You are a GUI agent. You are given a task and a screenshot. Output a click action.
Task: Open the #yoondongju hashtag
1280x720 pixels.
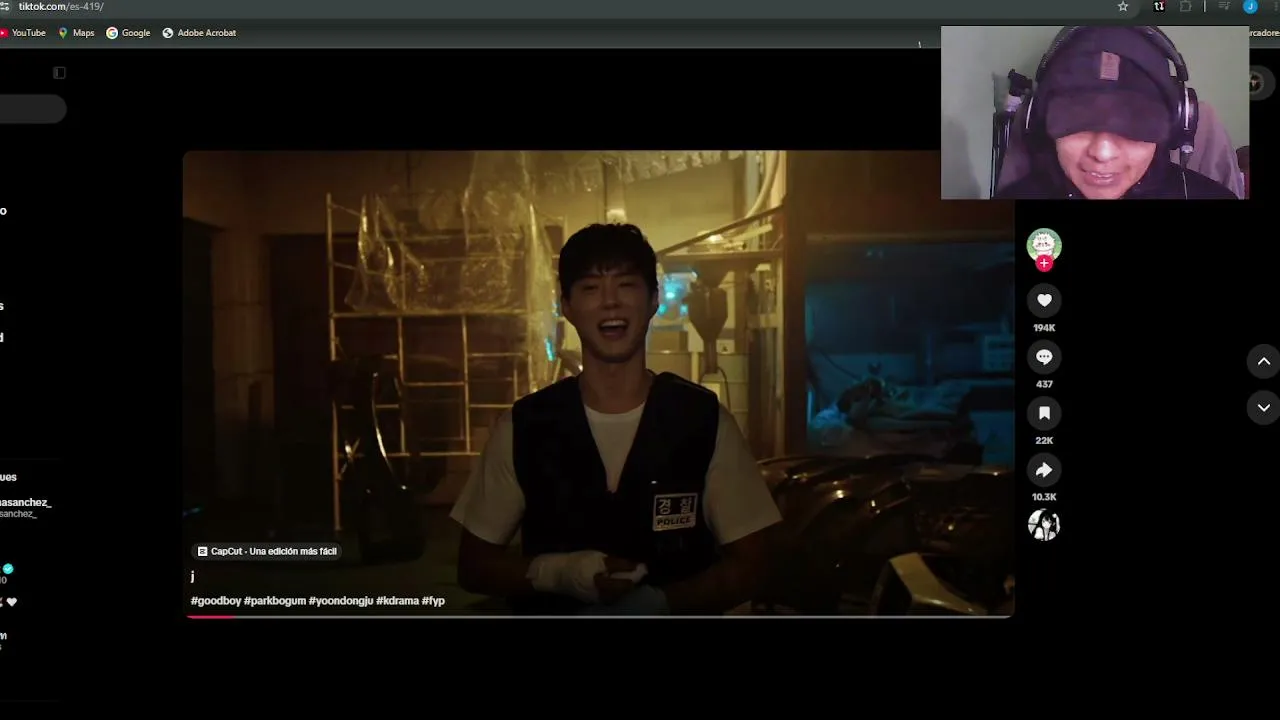tap(341, 601)
